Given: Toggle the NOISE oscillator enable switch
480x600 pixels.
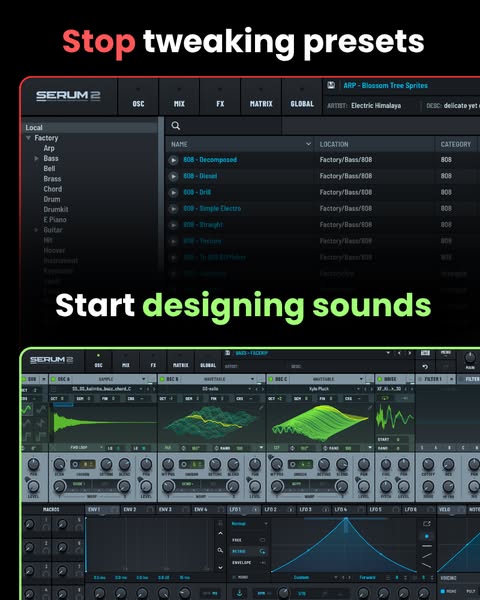Looking at the screenshot, I should [379, 379].
